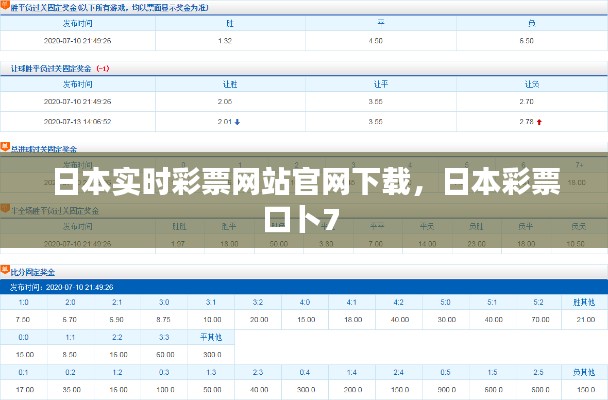This screenshot has width=608, height=400.
Task: Select the 4.50 draw odds cell
Action: point(375,41)
